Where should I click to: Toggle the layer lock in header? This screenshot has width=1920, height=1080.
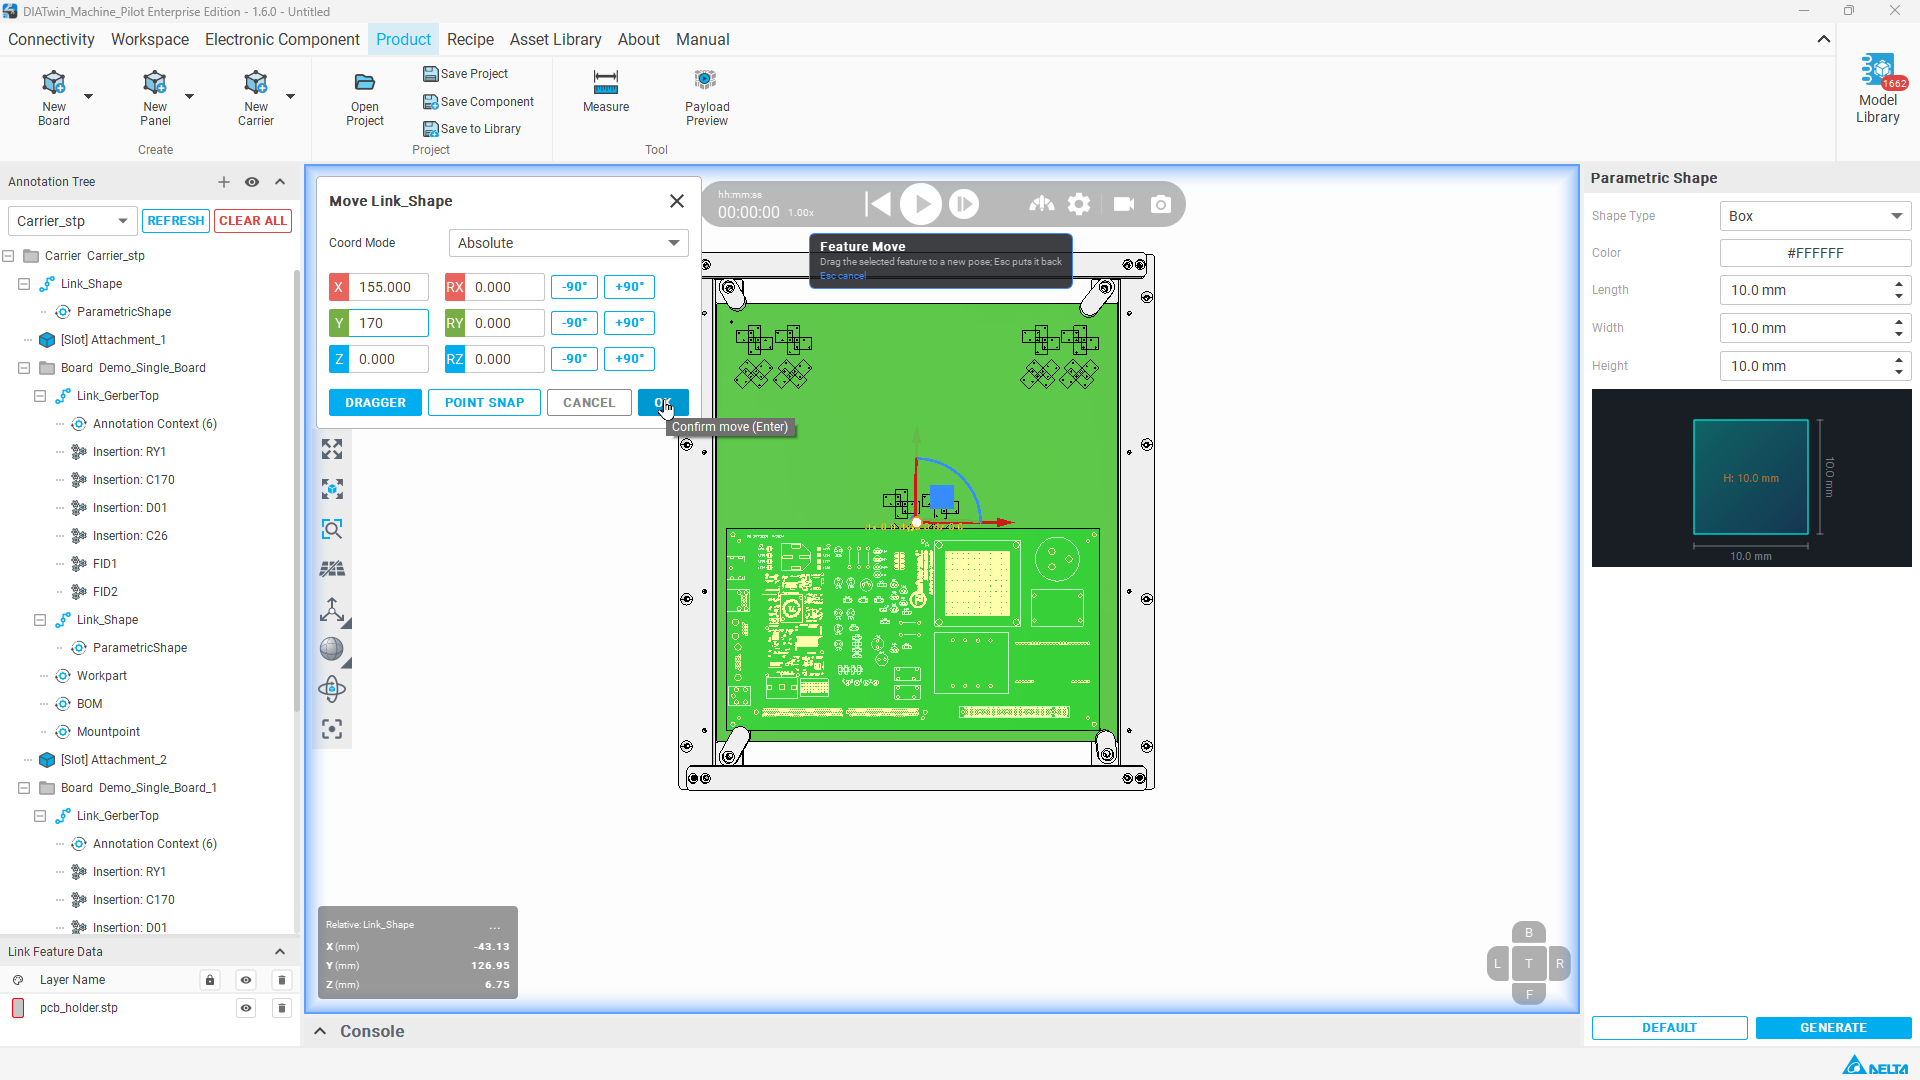pos(210,980)
